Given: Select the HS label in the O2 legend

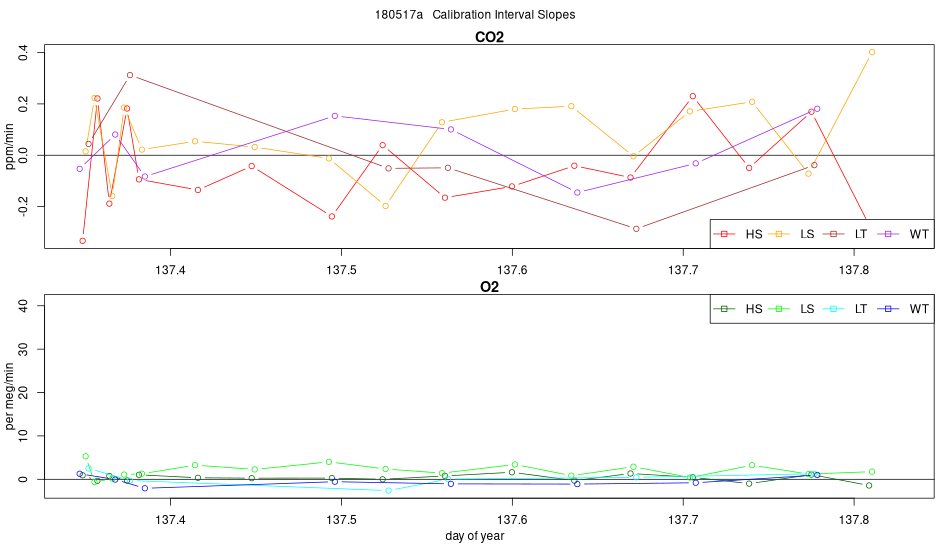Looking at the screenshot, I should [x=754, y=309].
